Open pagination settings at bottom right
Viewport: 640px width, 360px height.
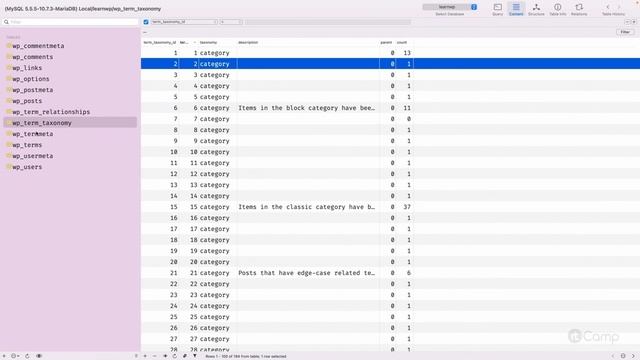[623, 356]
